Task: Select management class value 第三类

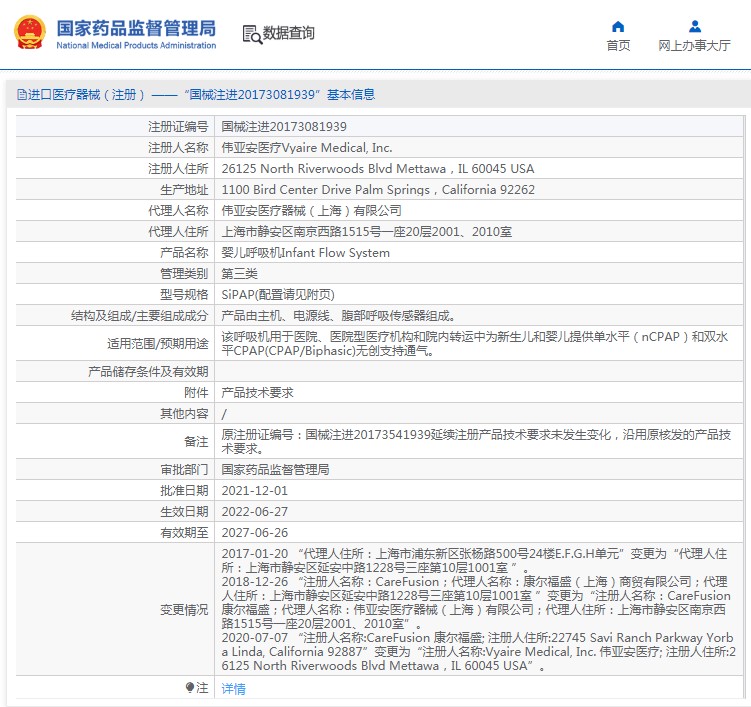Action: click(x=239, y=274)
